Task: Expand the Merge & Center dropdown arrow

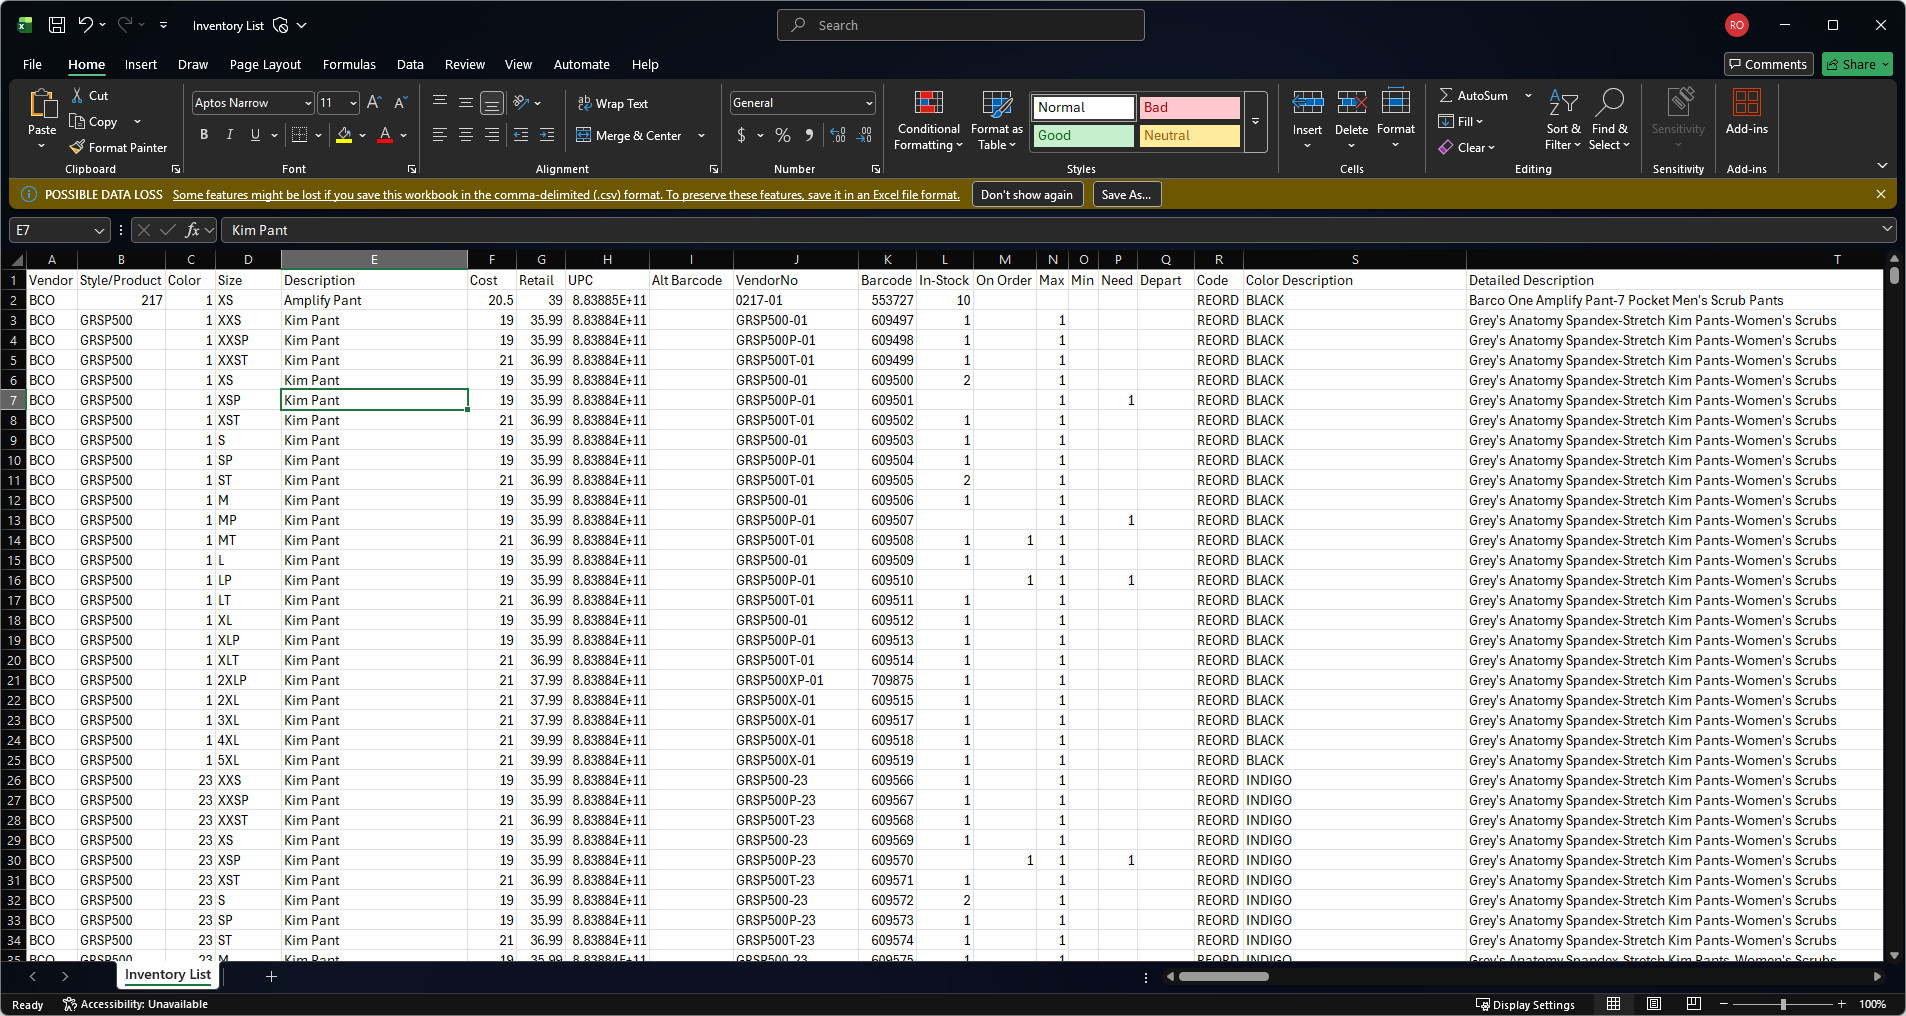Action: (x=701, y=135)
